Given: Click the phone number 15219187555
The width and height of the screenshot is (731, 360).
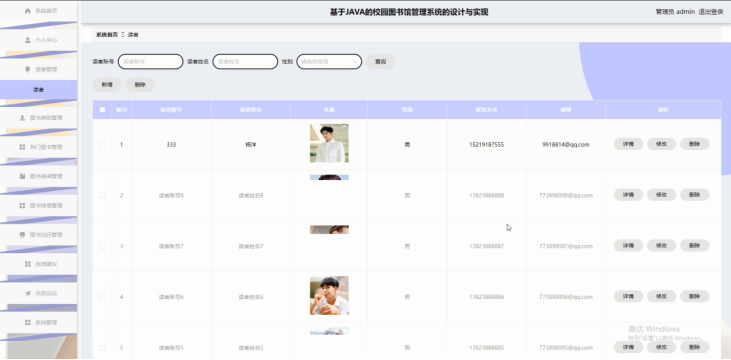Looking at the screenshot, I should point(486,145).
